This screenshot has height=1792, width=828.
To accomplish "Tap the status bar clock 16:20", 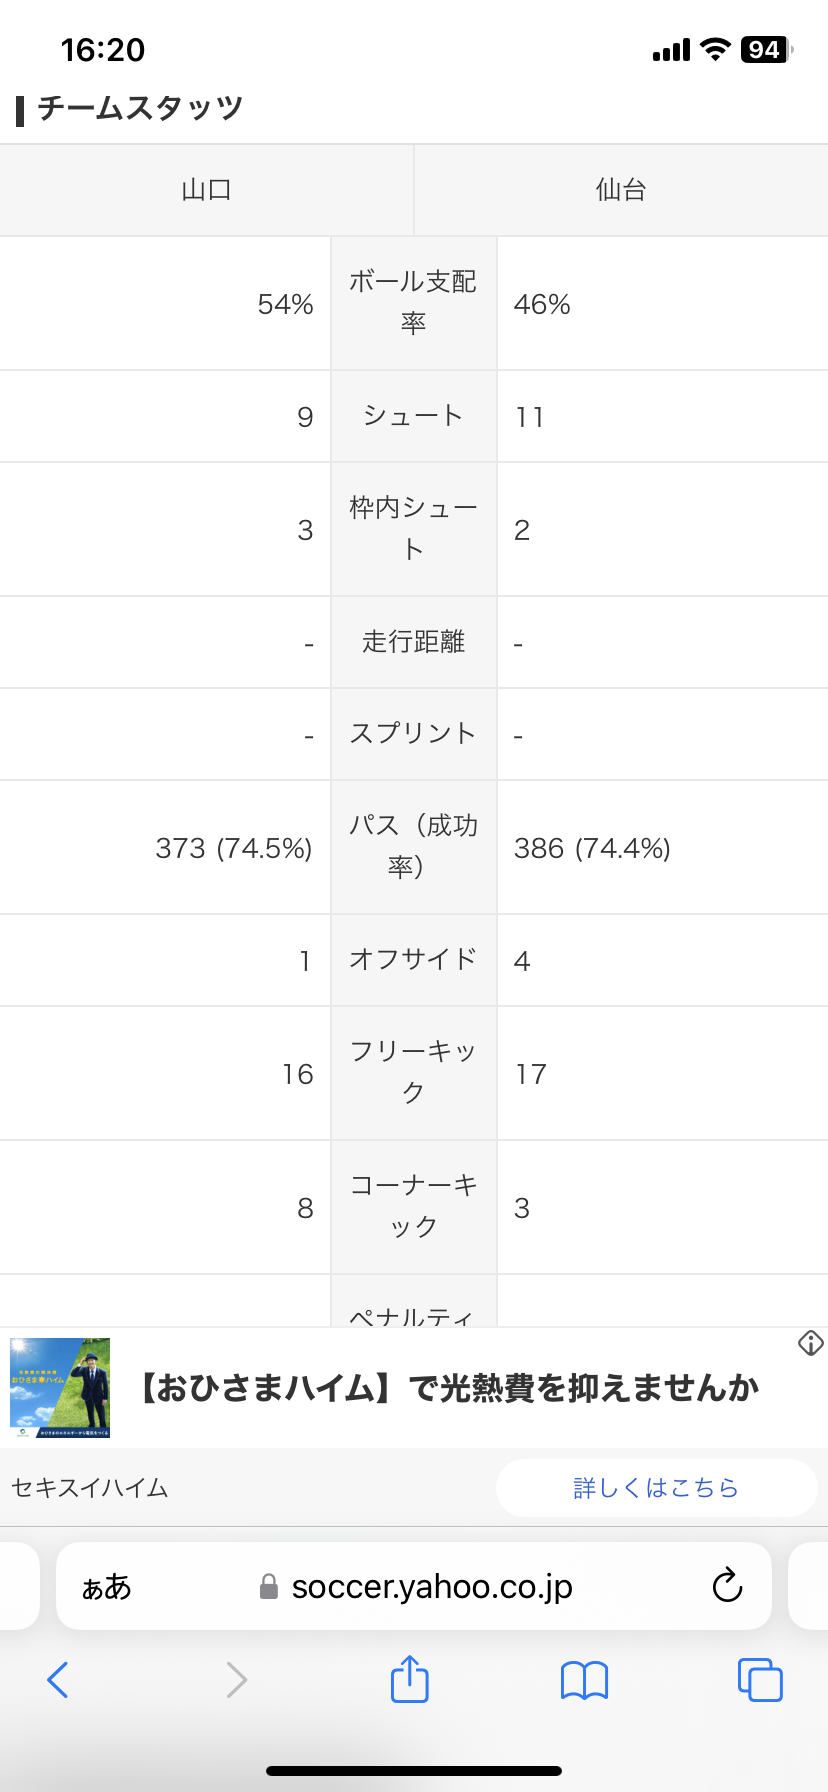I will (103, 50).
